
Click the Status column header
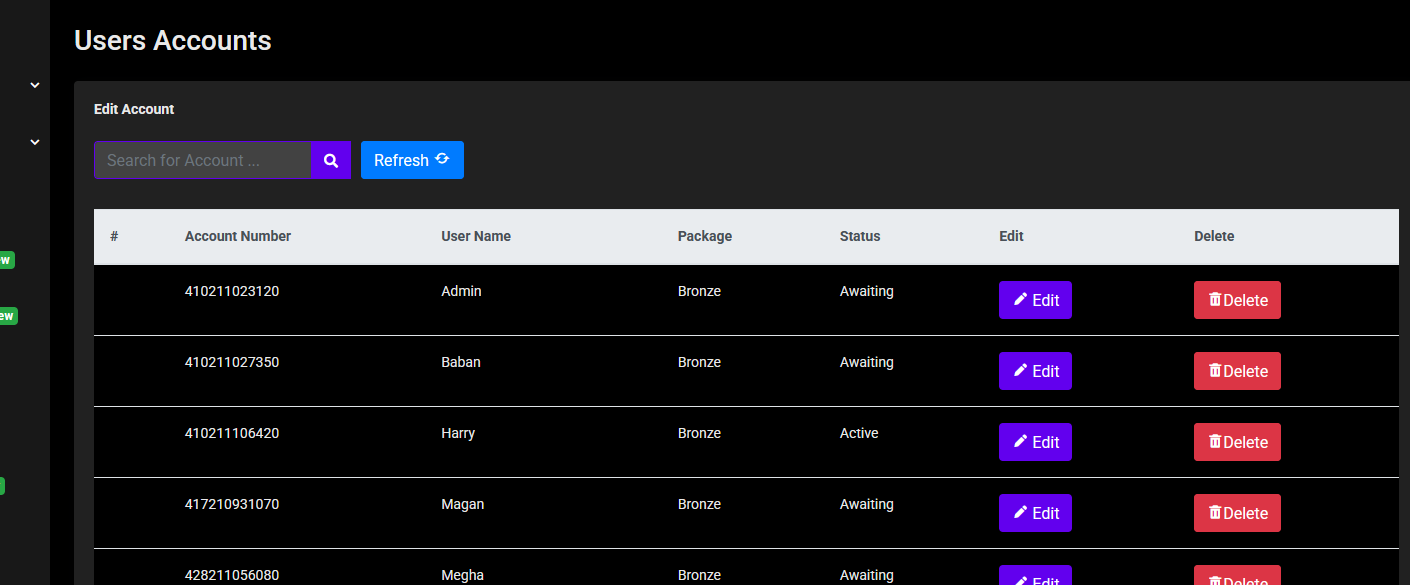(x=860, y=236)
